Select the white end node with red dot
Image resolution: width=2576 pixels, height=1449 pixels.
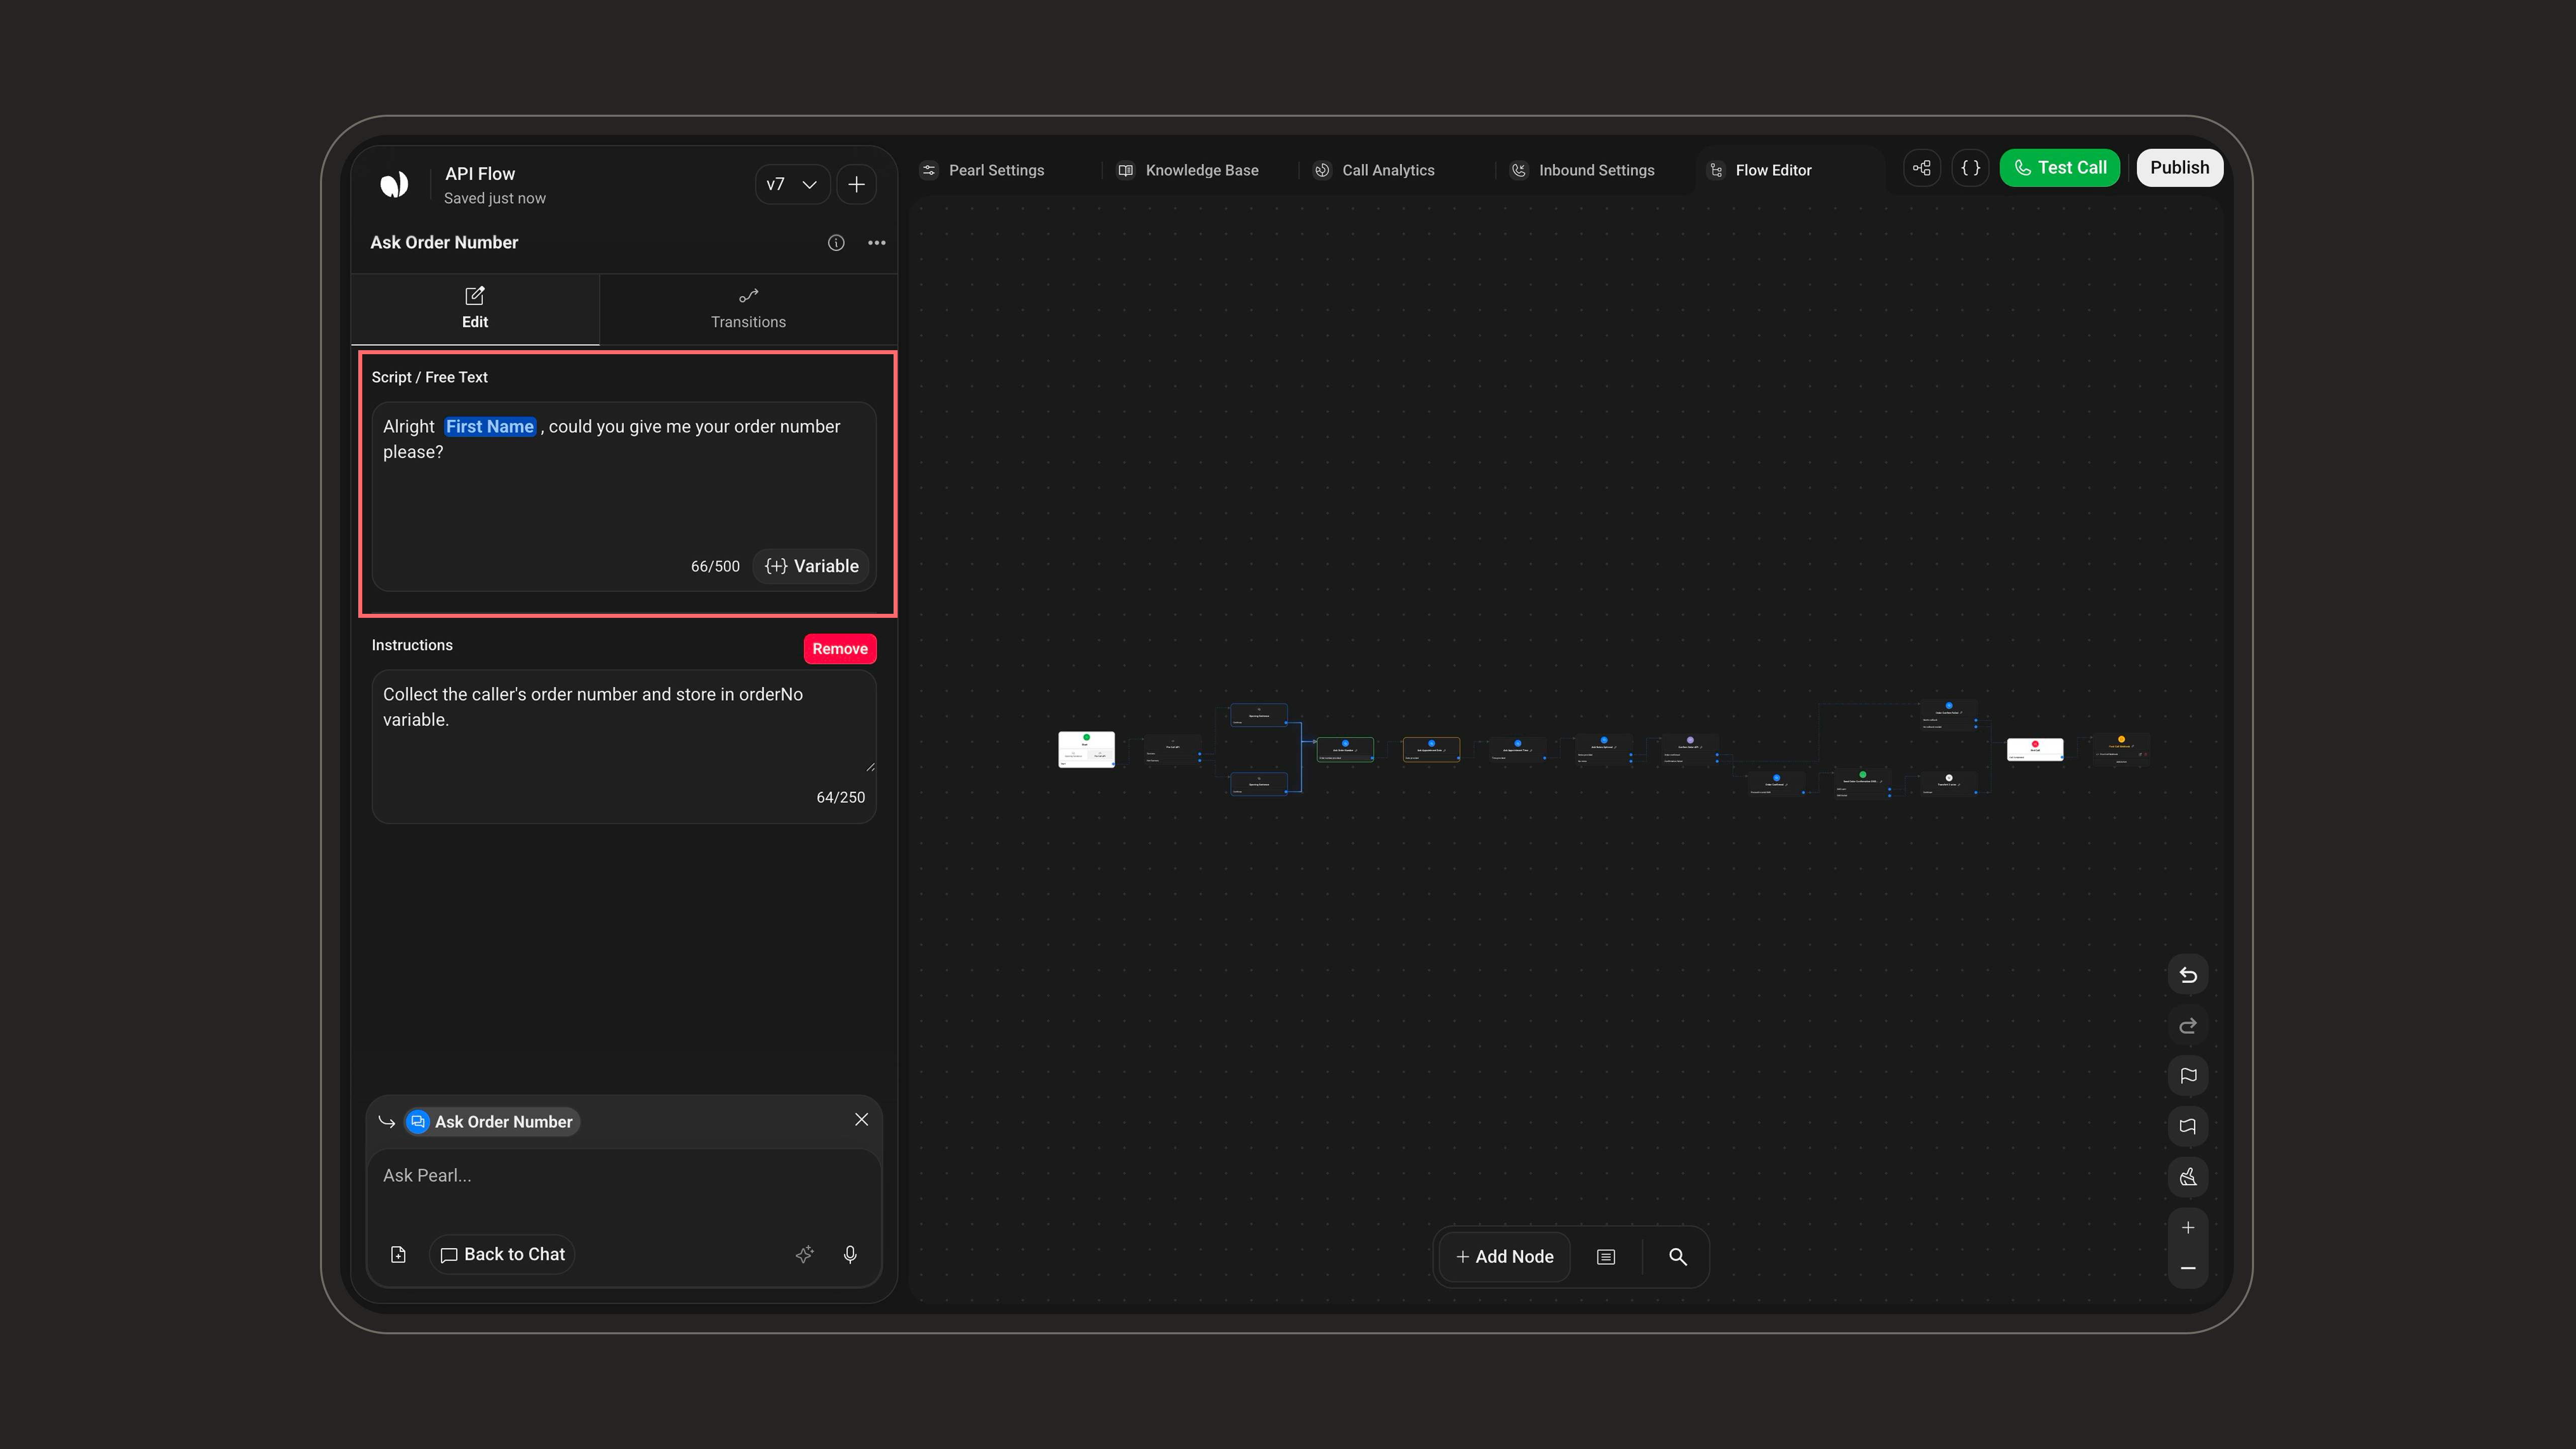click(2035, 750)
